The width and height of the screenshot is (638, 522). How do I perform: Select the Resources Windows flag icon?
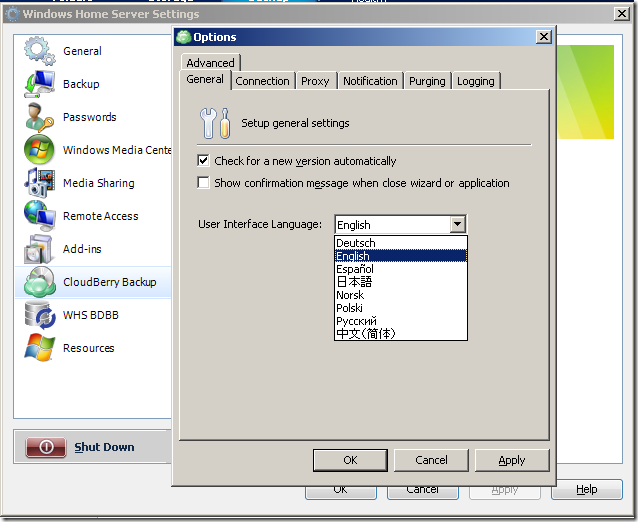[39, 348]
